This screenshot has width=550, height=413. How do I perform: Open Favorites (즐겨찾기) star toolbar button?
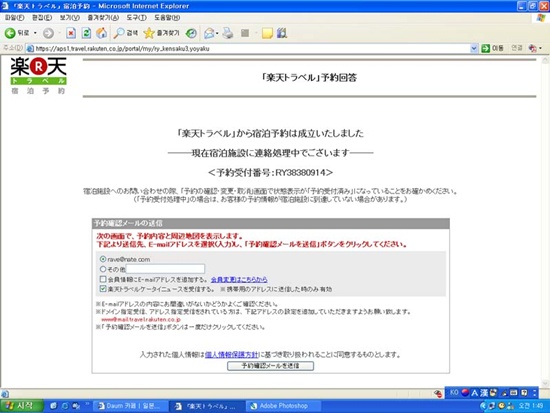[x=161, y=33]
